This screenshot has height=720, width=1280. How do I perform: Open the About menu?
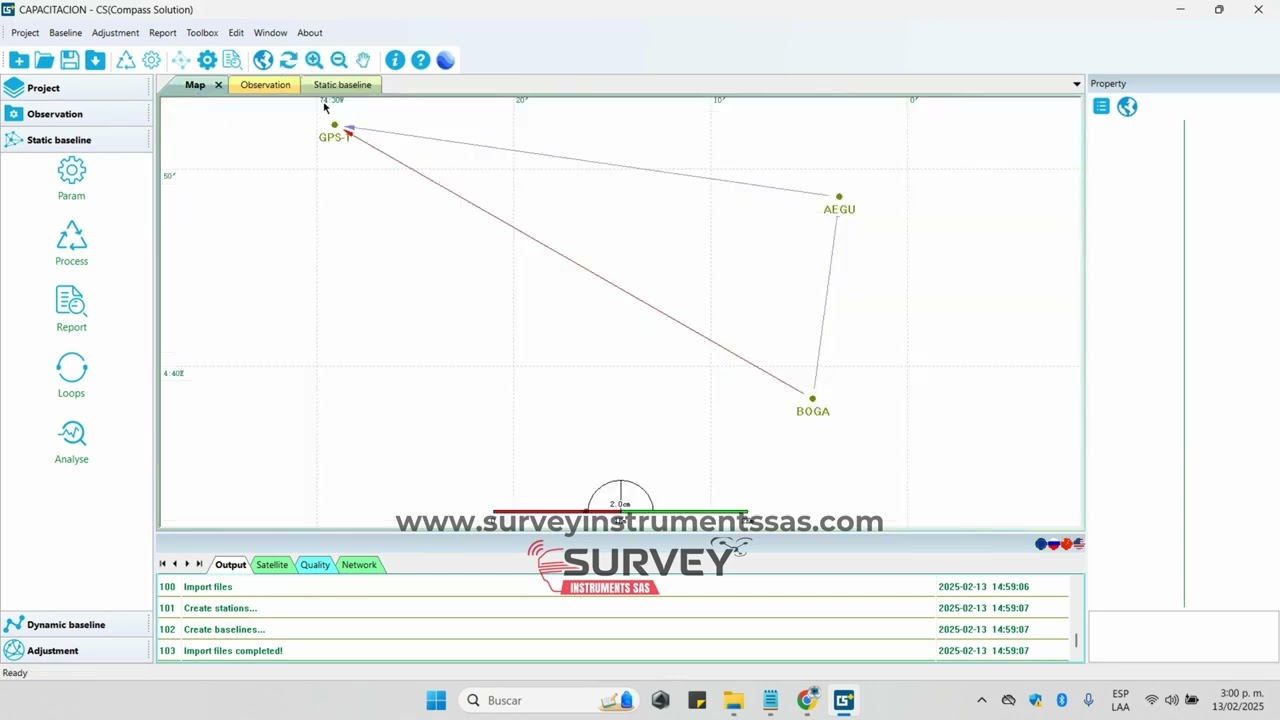pyautogui.click(x=310, y=33)
